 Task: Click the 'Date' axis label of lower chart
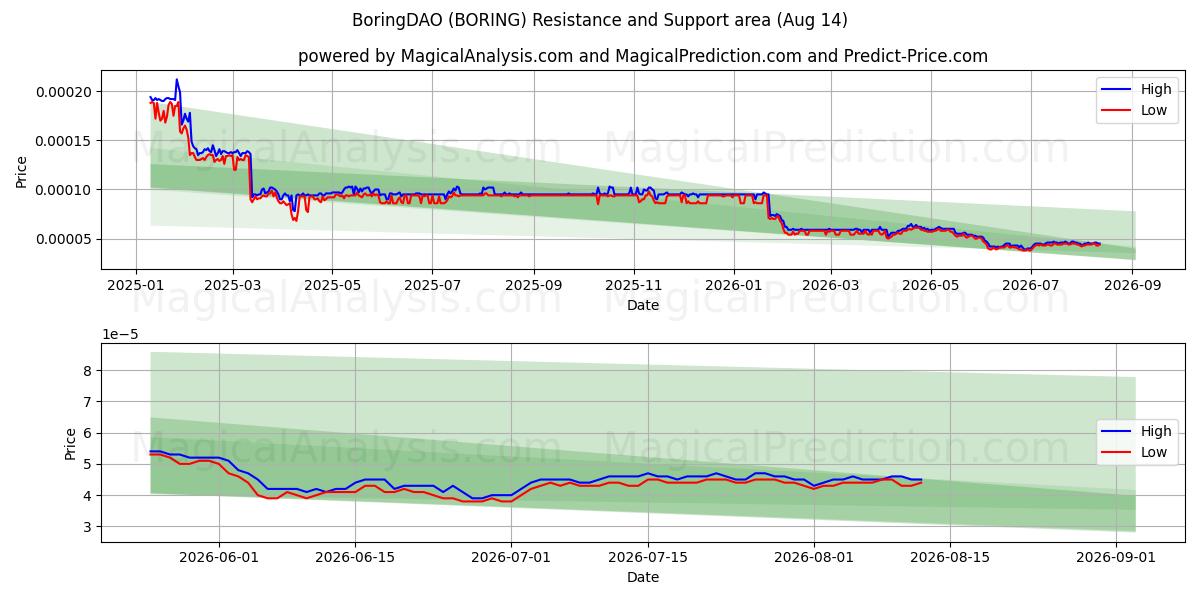click(x=643, y=577)
